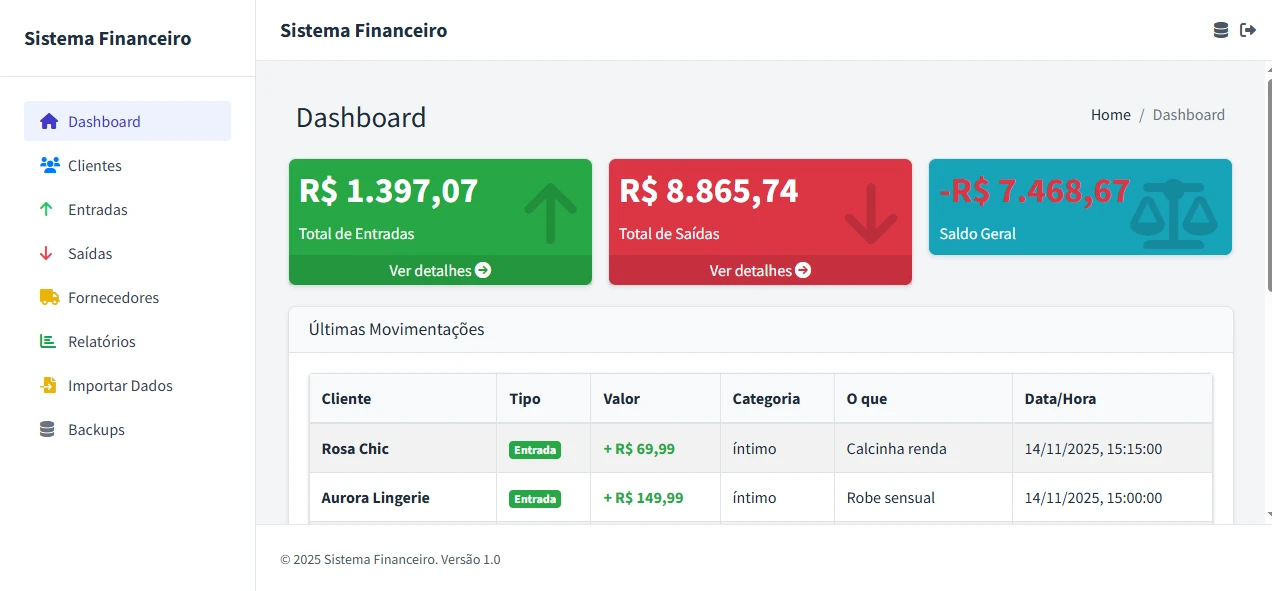The width and height of the screenshot is (1272, 591).
Task: Go to the Fornecedores section
Action: (113, 298)
